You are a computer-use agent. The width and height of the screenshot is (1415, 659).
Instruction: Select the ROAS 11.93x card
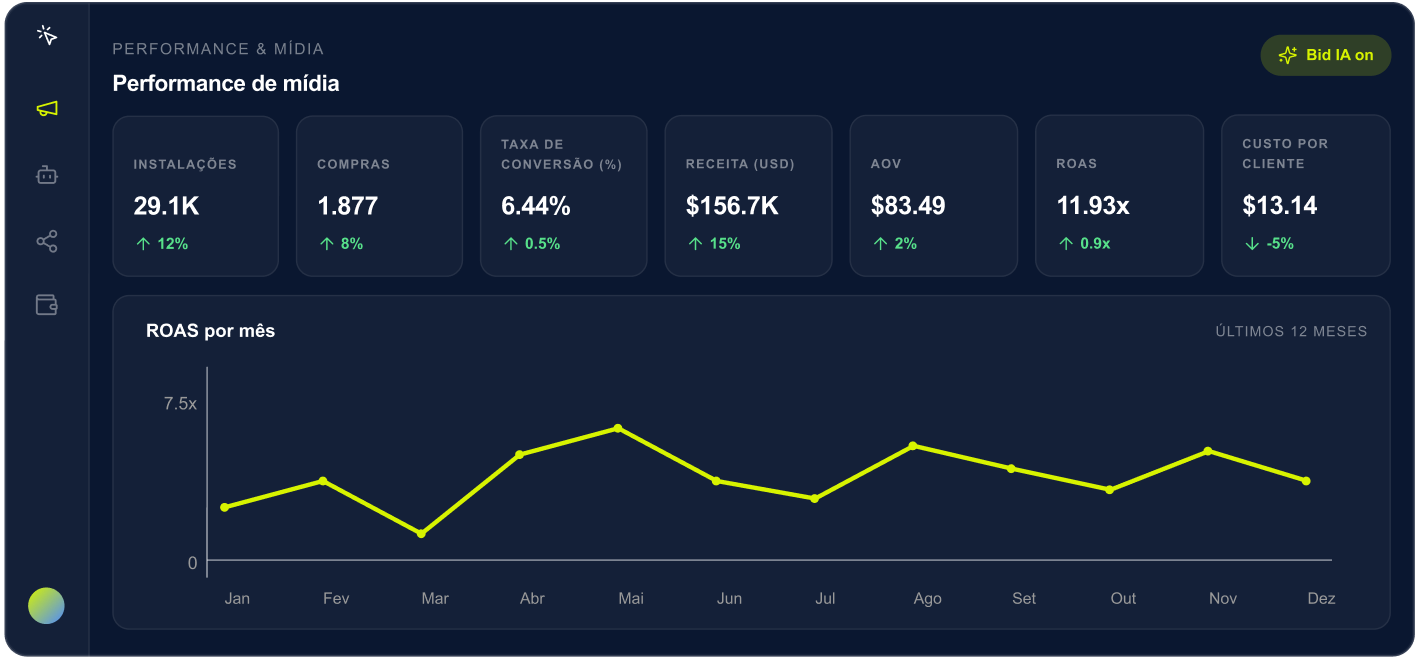[1119, 196]
